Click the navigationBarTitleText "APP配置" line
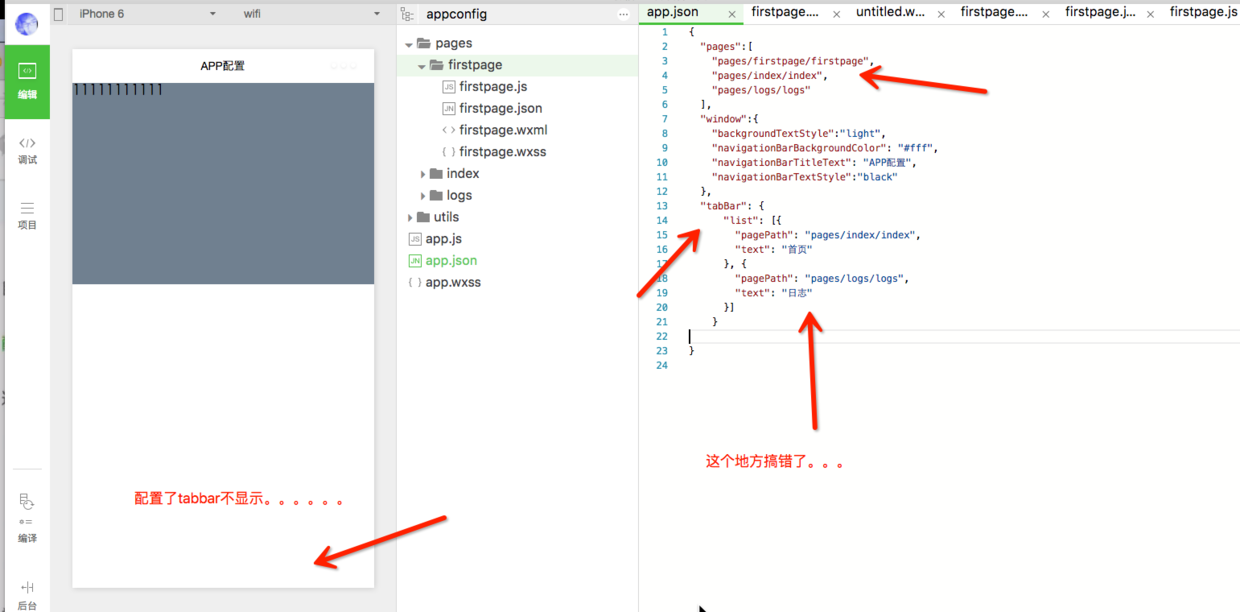 814,162
